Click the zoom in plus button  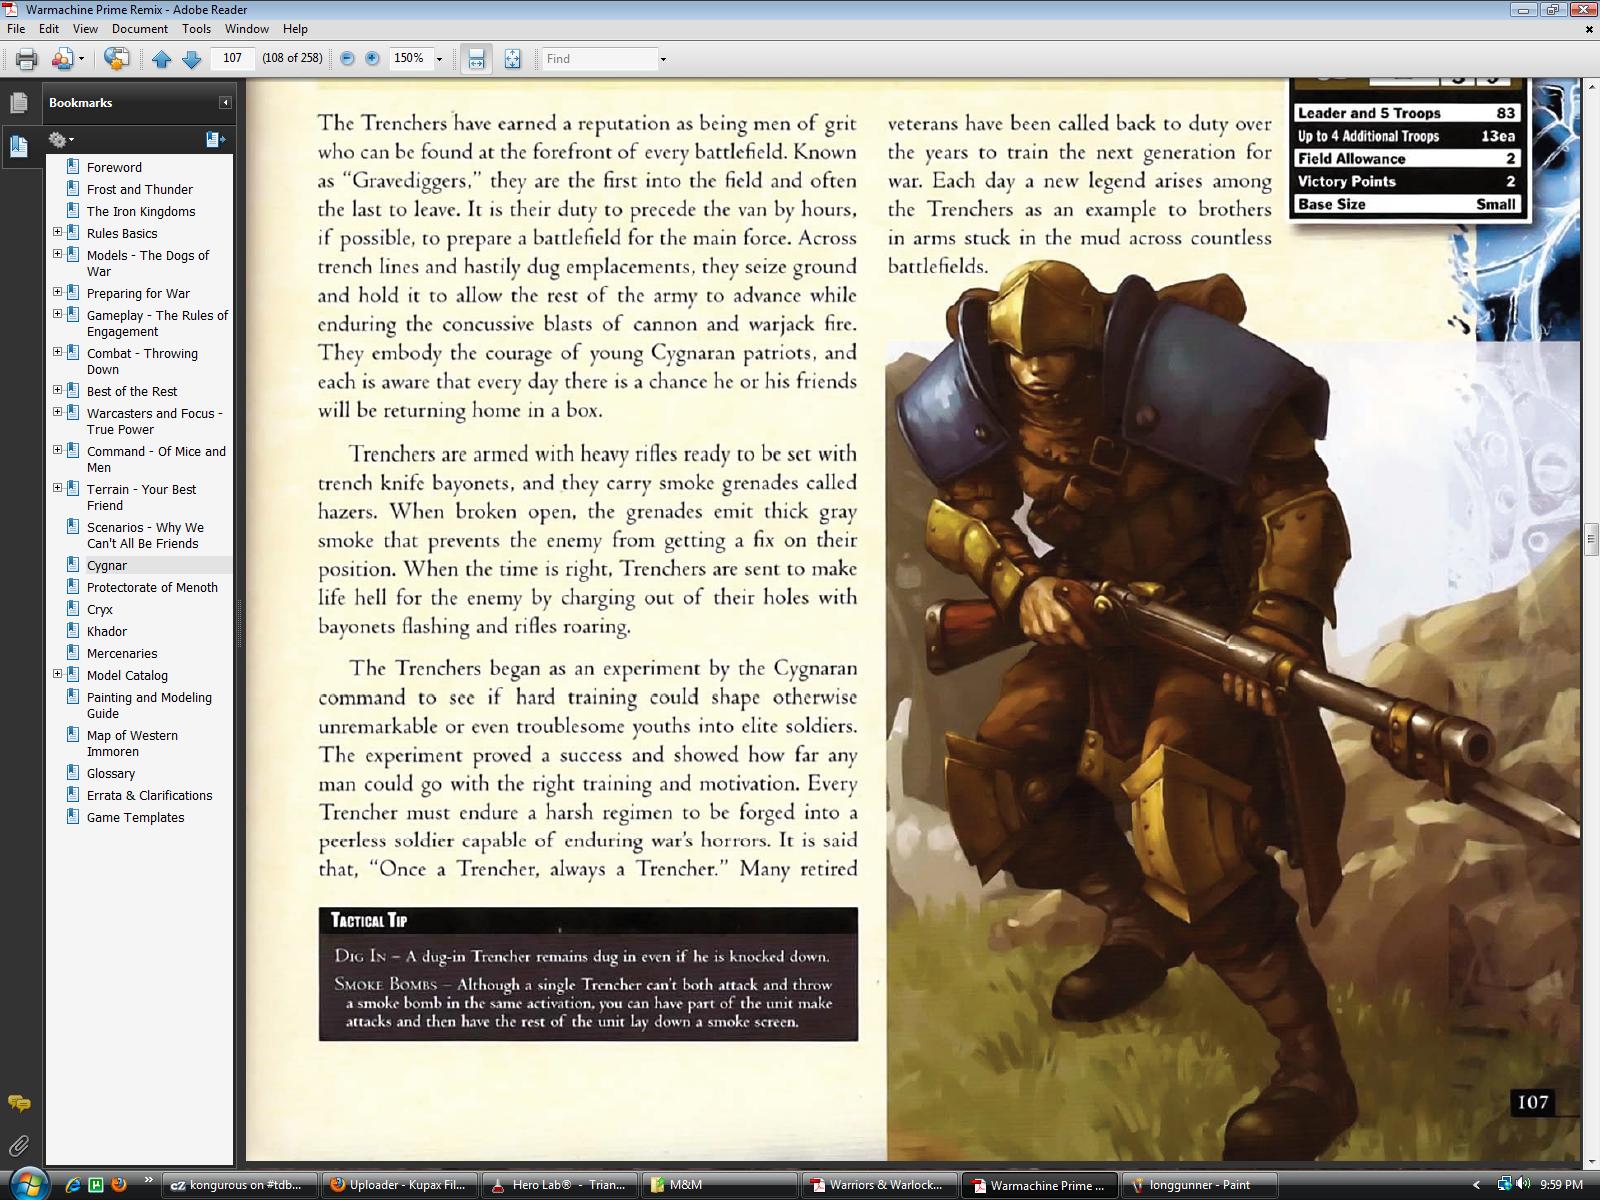pos(372,59)
